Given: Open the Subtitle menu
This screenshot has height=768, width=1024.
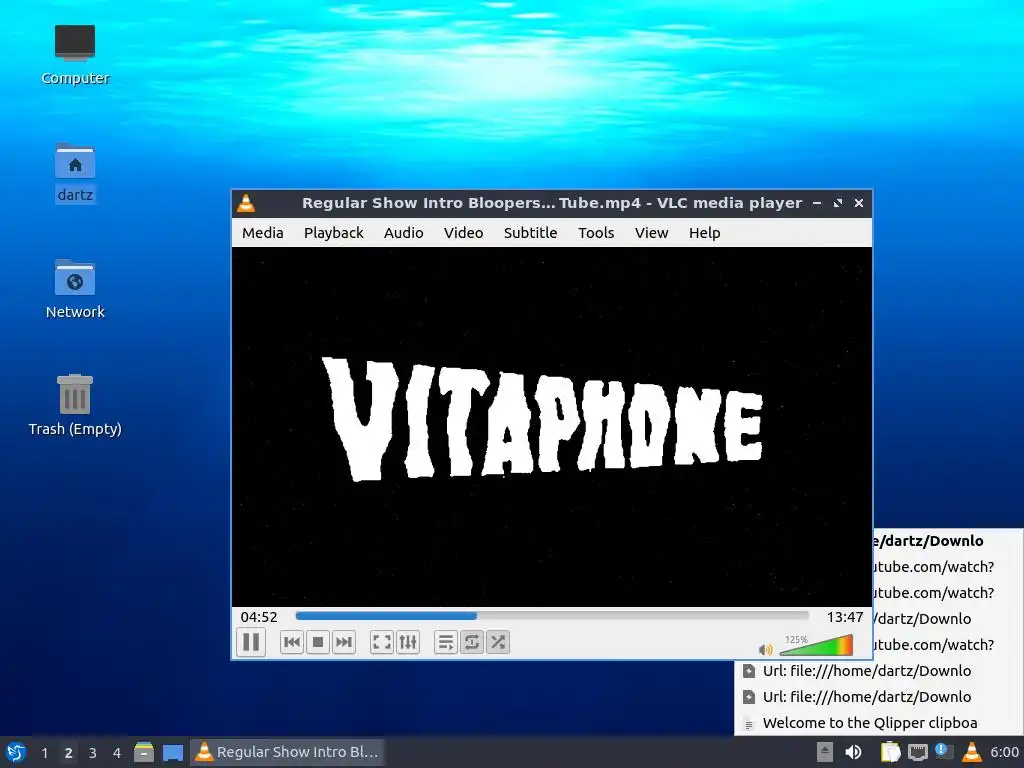Looking at the screenshot, I should click(x=530, y=232).
